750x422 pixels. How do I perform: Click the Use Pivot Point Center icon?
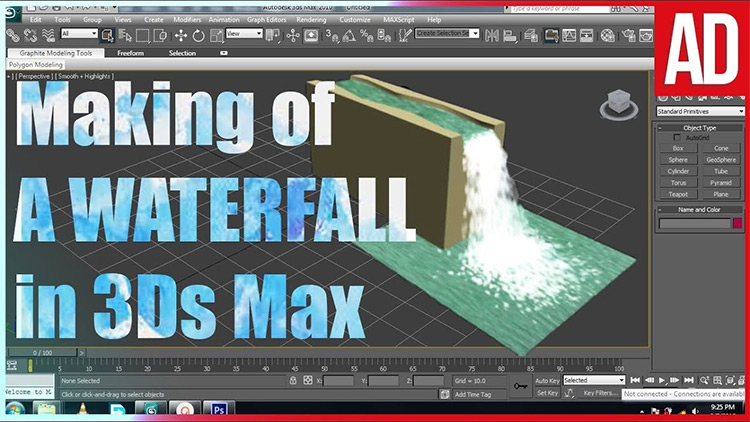273,35
